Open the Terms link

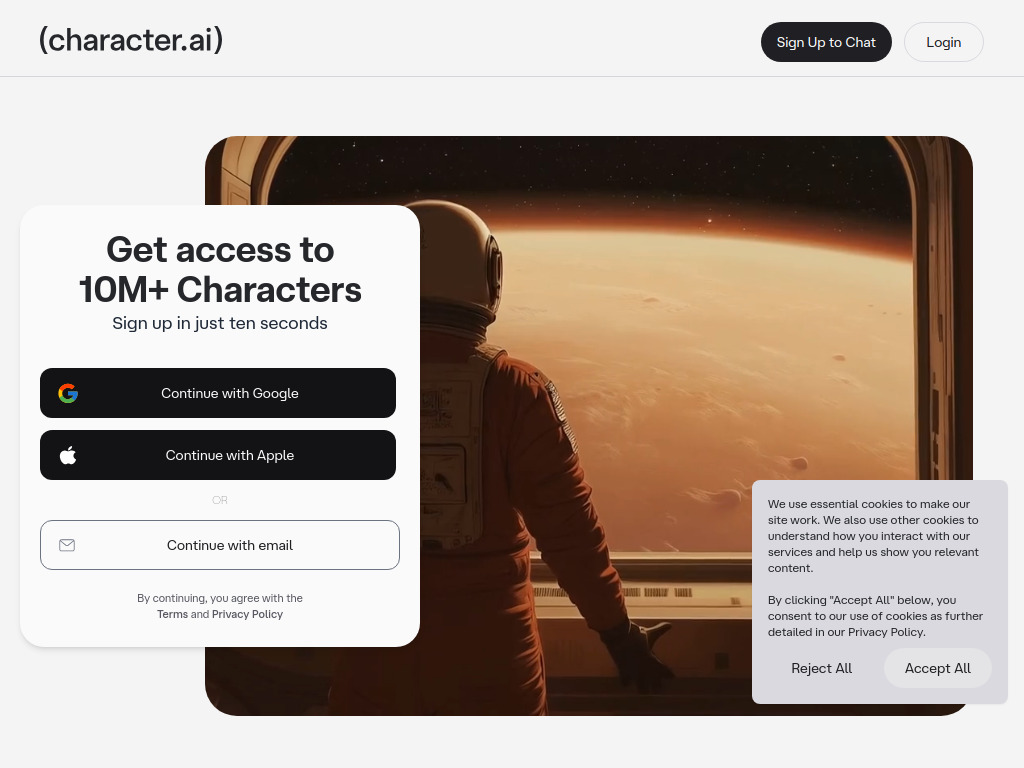[x=172, y=615]
